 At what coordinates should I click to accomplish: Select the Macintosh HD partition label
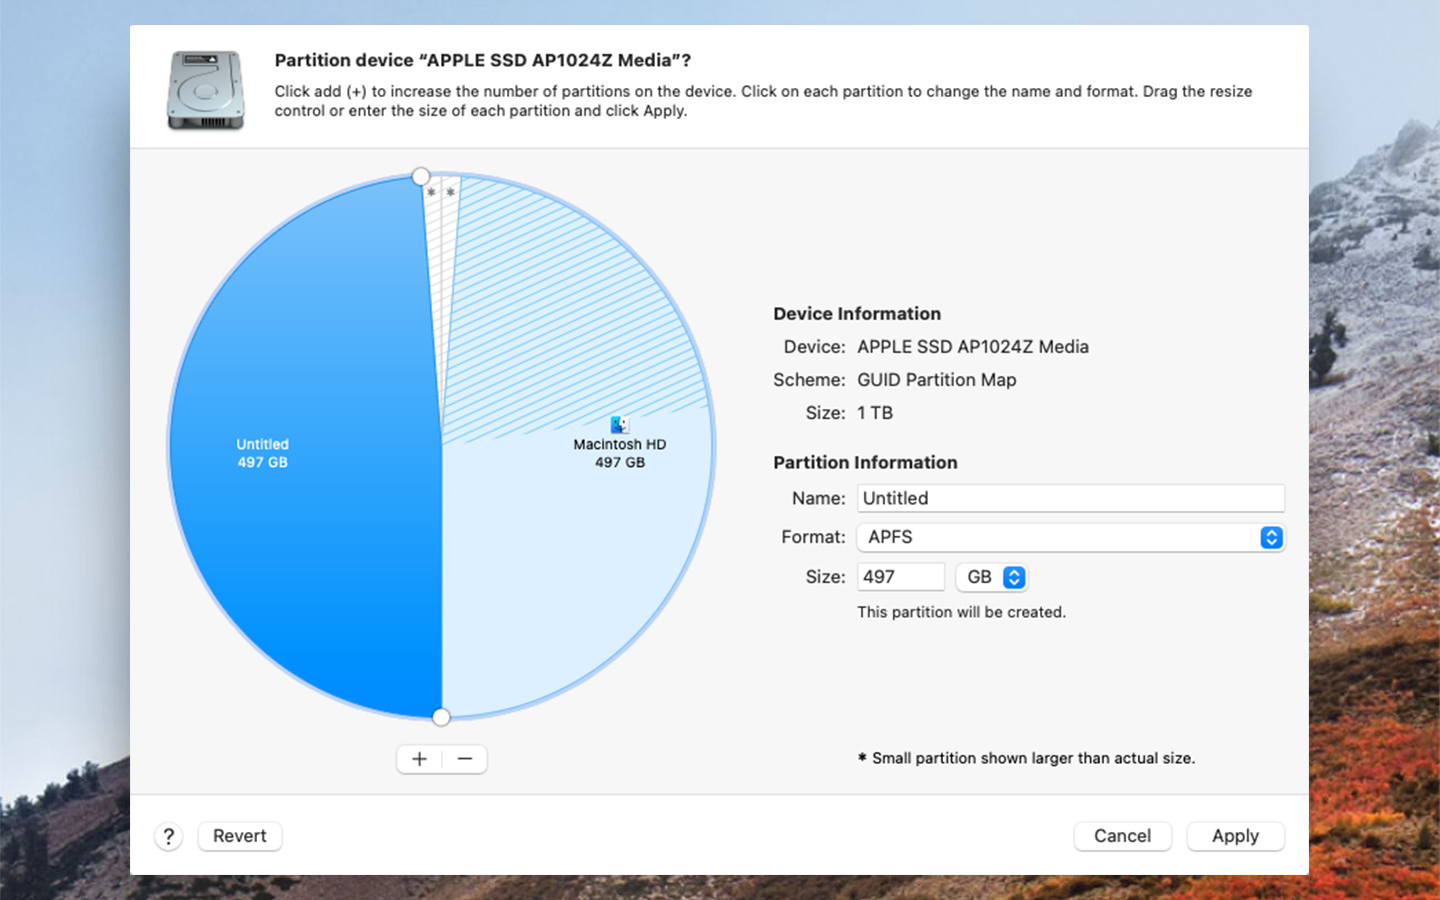click(619, 445)
